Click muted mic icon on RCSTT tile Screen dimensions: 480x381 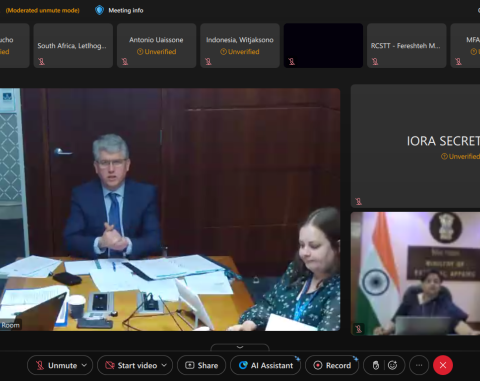click(375, 61)
